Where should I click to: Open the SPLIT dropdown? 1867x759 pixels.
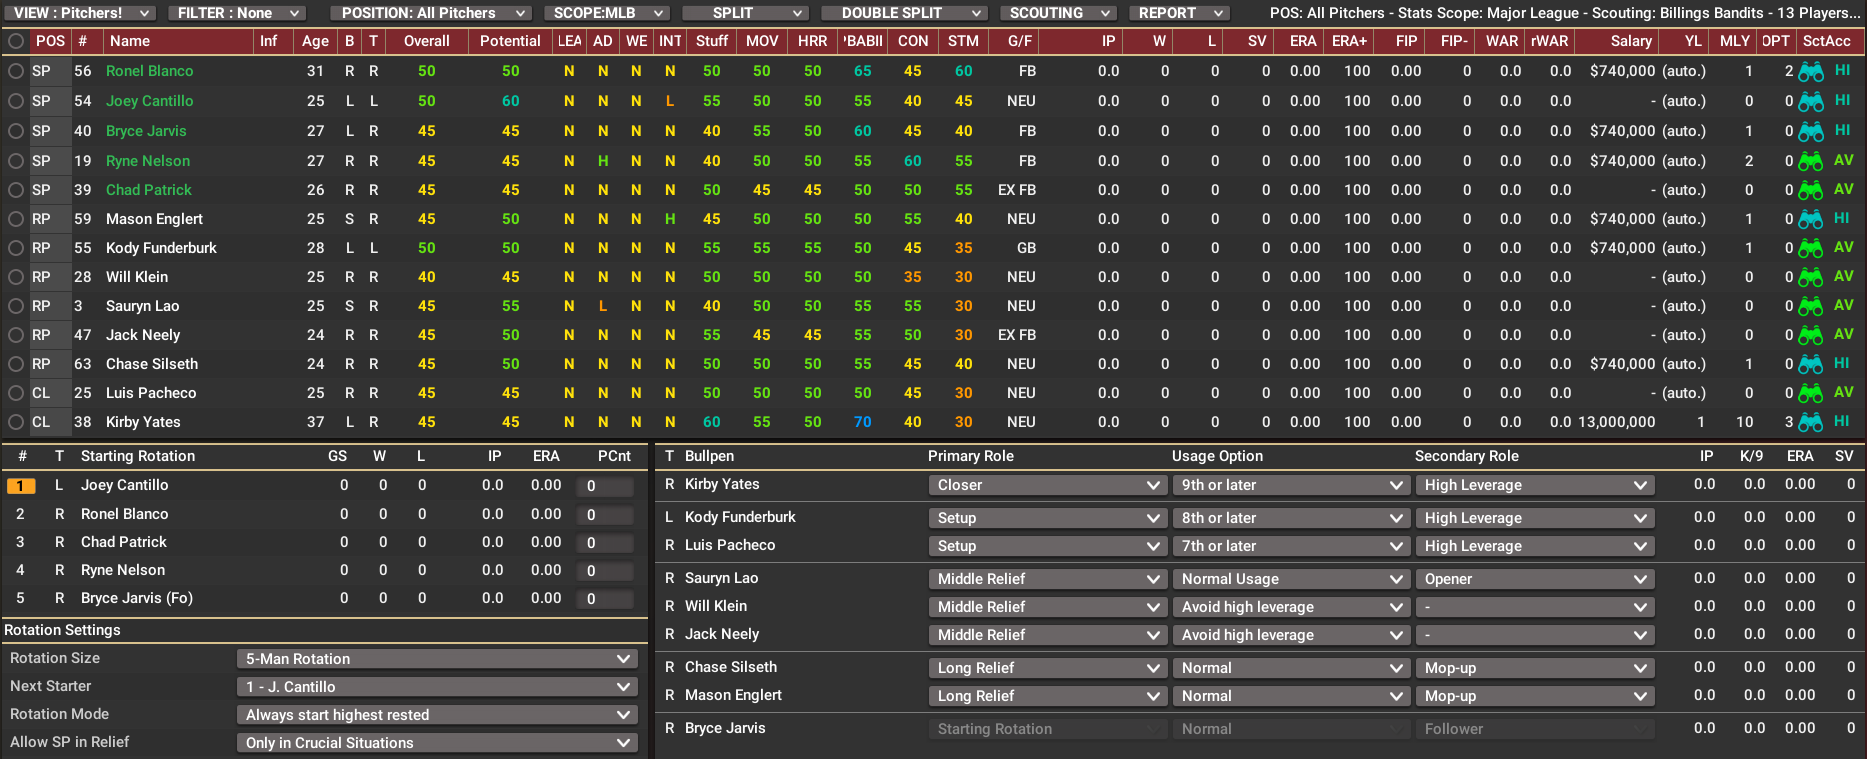point(745,13)
